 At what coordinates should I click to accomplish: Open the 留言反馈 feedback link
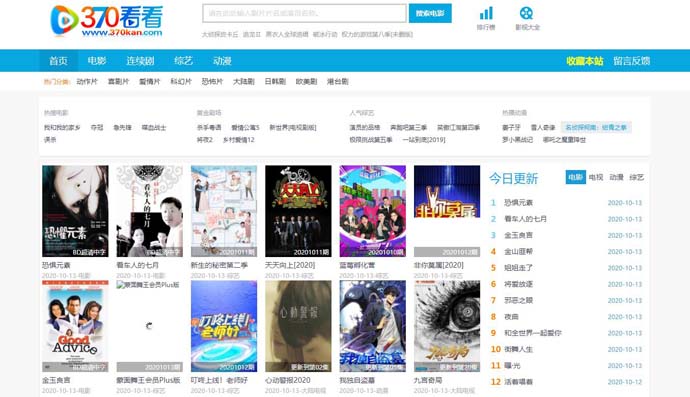[631, 61]
